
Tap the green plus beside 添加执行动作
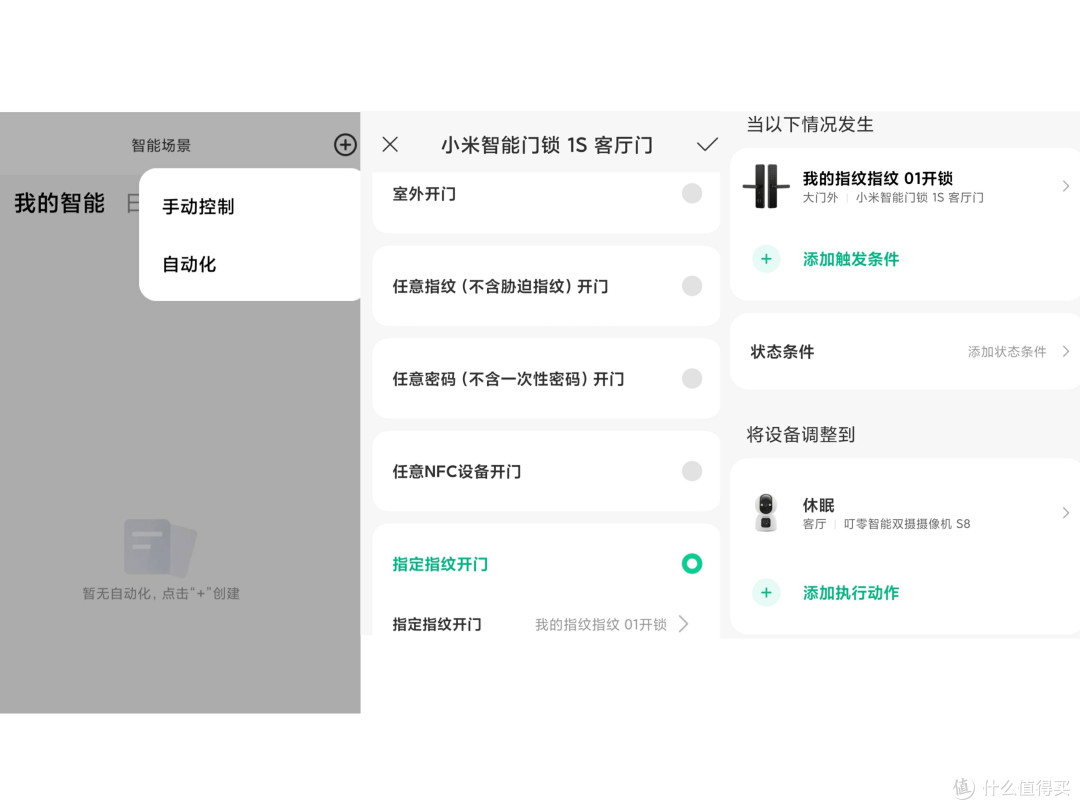pyautogui.click(x=766, y=592)
